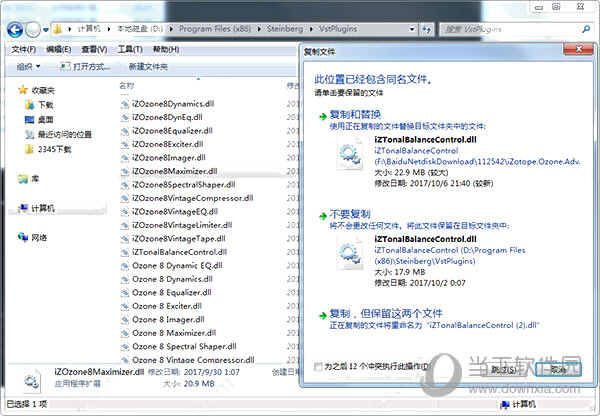Open the address bar history dropdown

pyautogui.click(x=412, y=29)
